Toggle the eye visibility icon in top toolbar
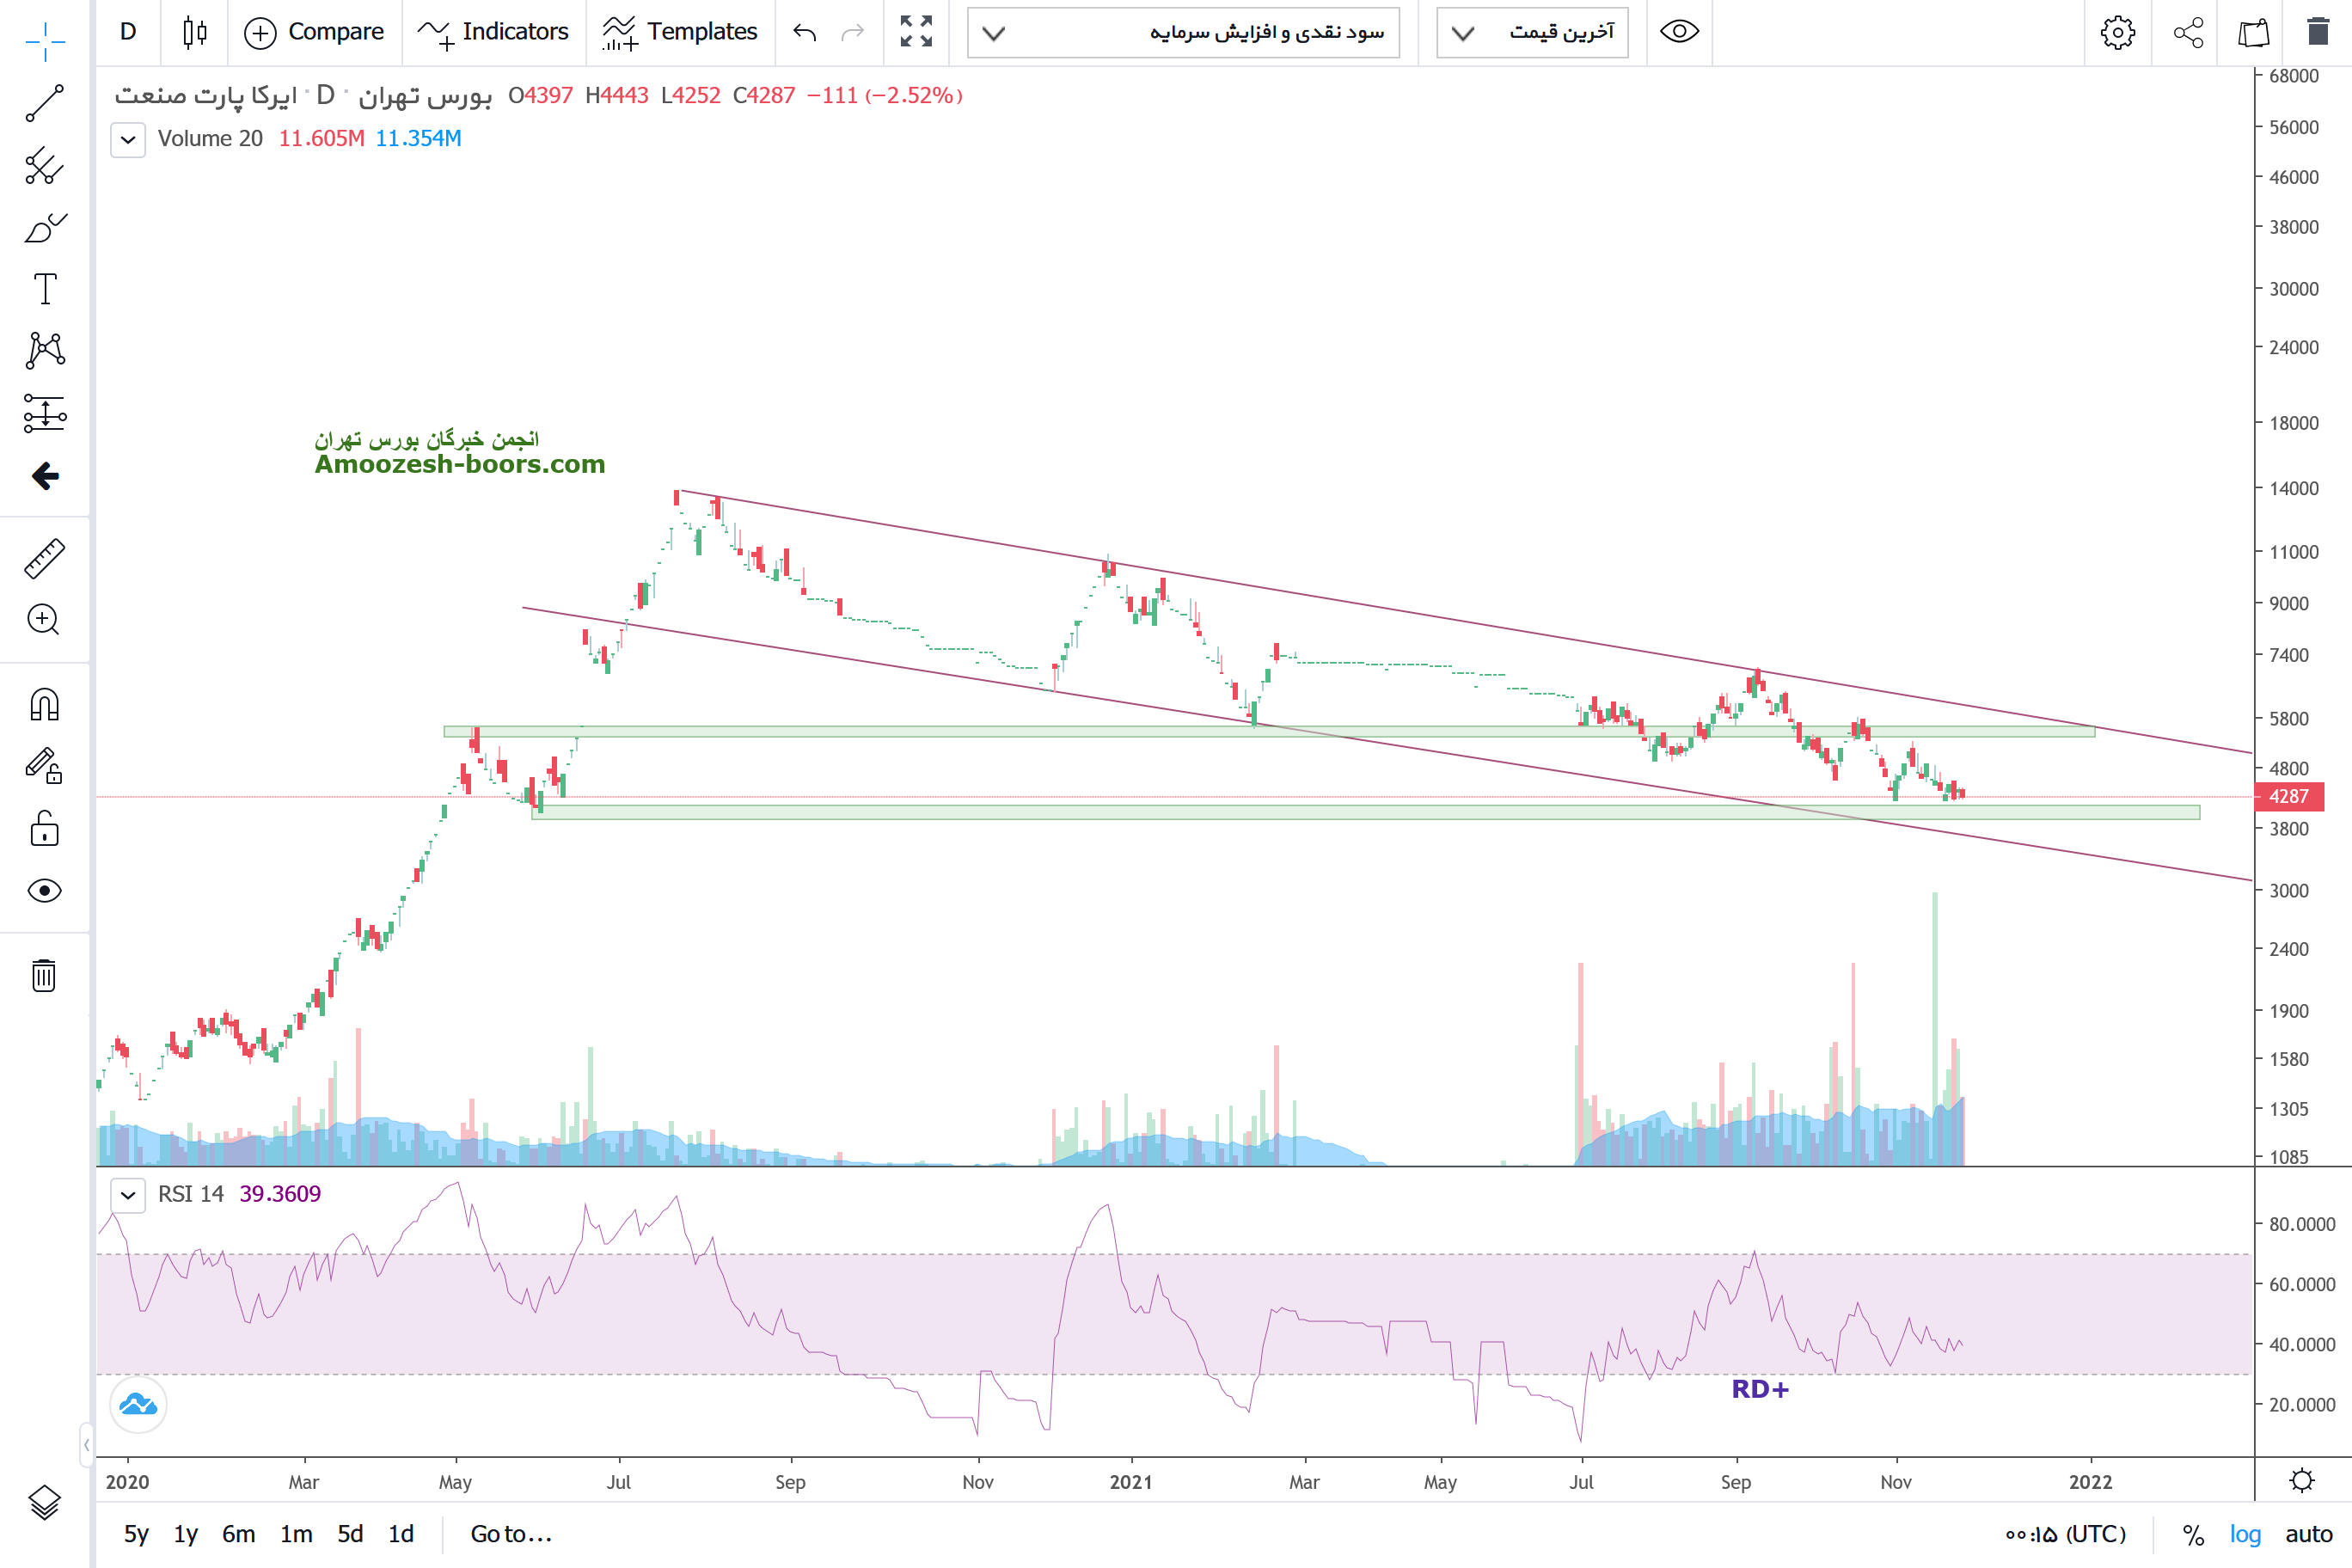This screenshot has height=1568, width=2352. pos(1679,32)
